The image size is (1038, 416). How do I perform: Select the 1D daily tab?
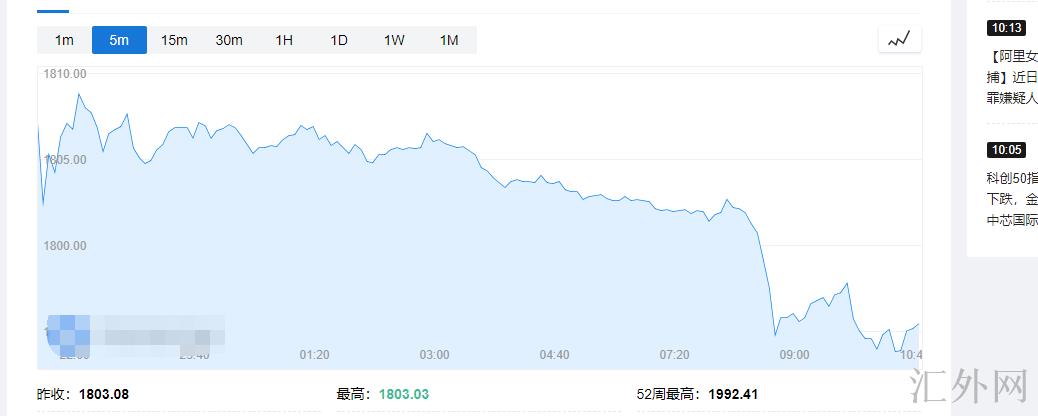[x=339, y=40]
